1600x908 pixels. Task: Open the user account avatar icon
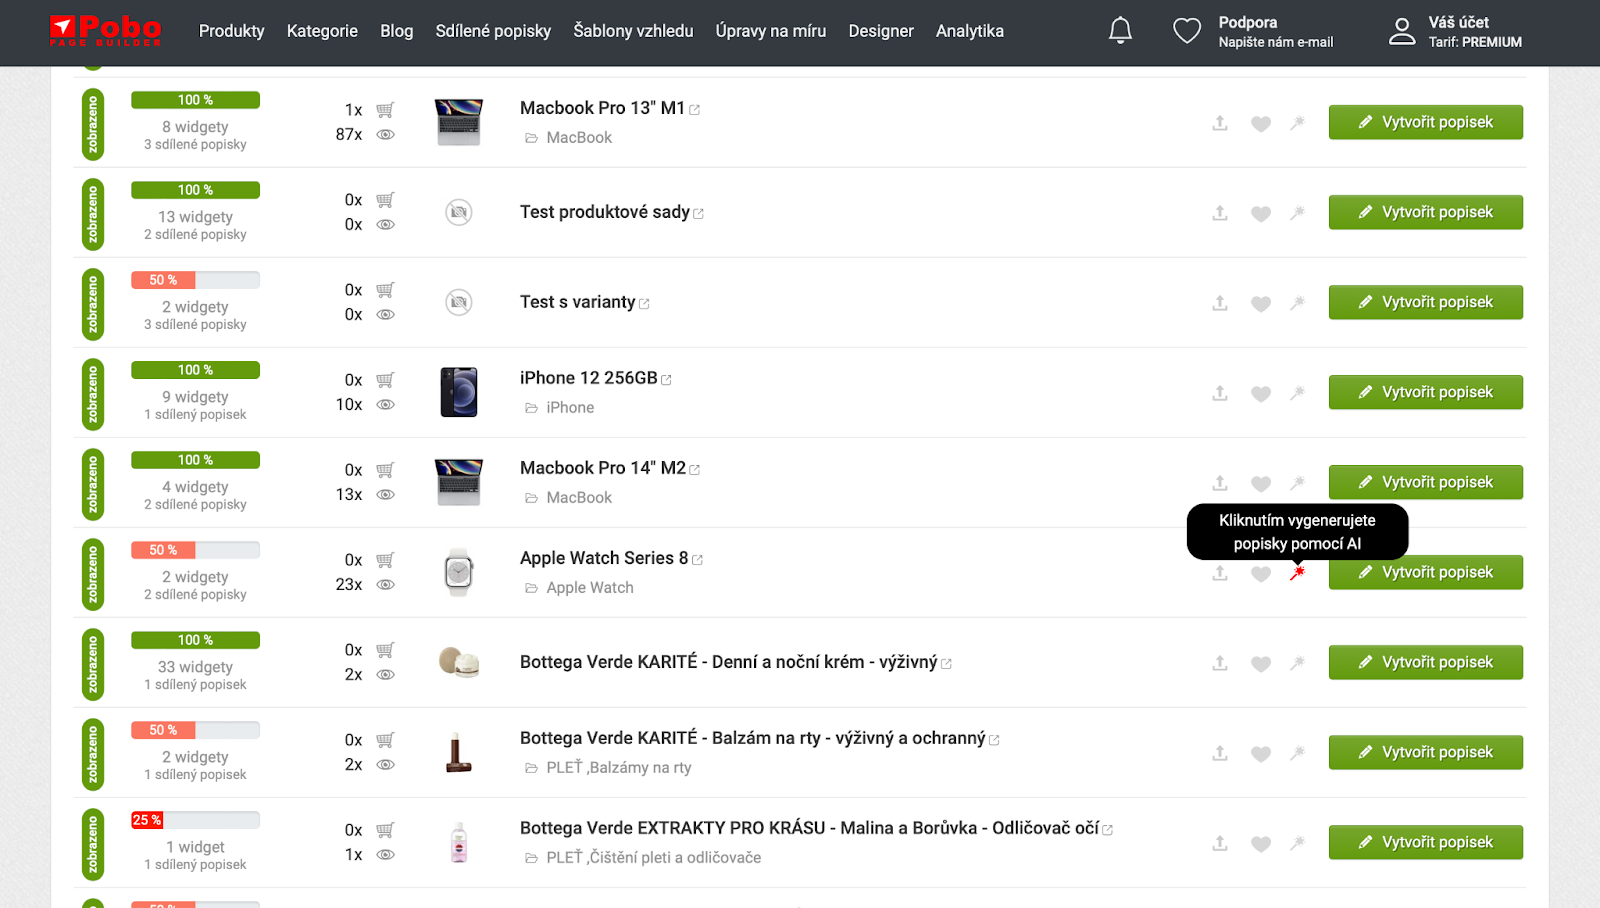1402,31
